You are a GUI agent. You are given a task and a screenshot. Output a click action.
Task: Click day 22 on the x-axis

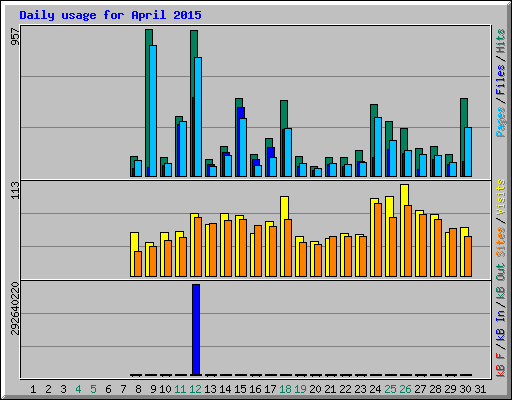tap(345, 389)
